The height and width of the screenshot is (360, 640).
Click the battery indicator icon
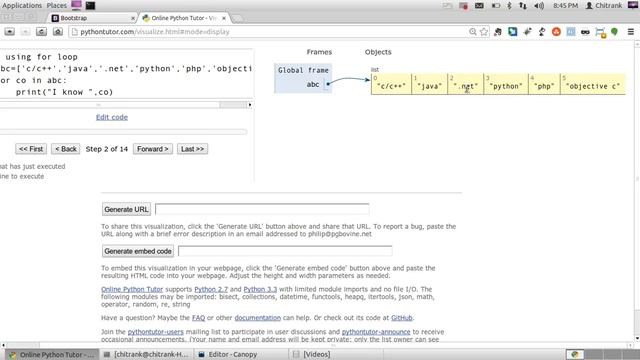pos(496,5)
